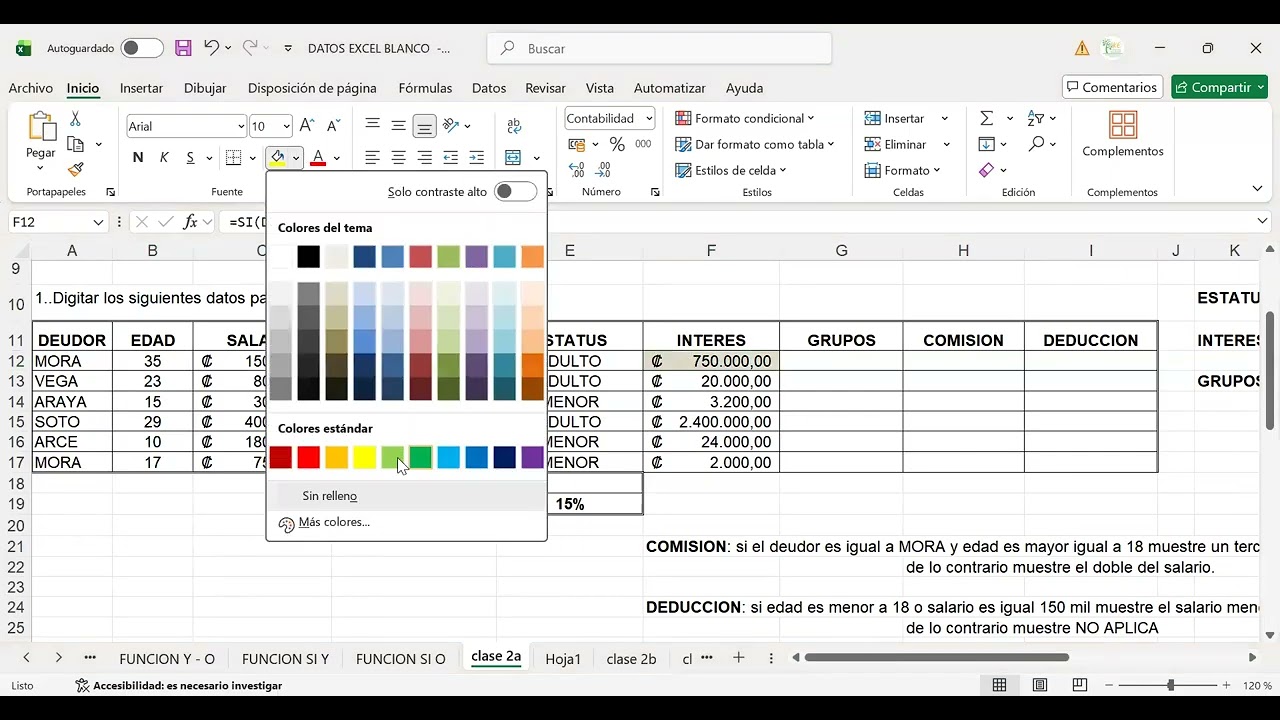Click the increase indent icon
The height and width of the screenshot is (720, 1280).
(476, 158)
